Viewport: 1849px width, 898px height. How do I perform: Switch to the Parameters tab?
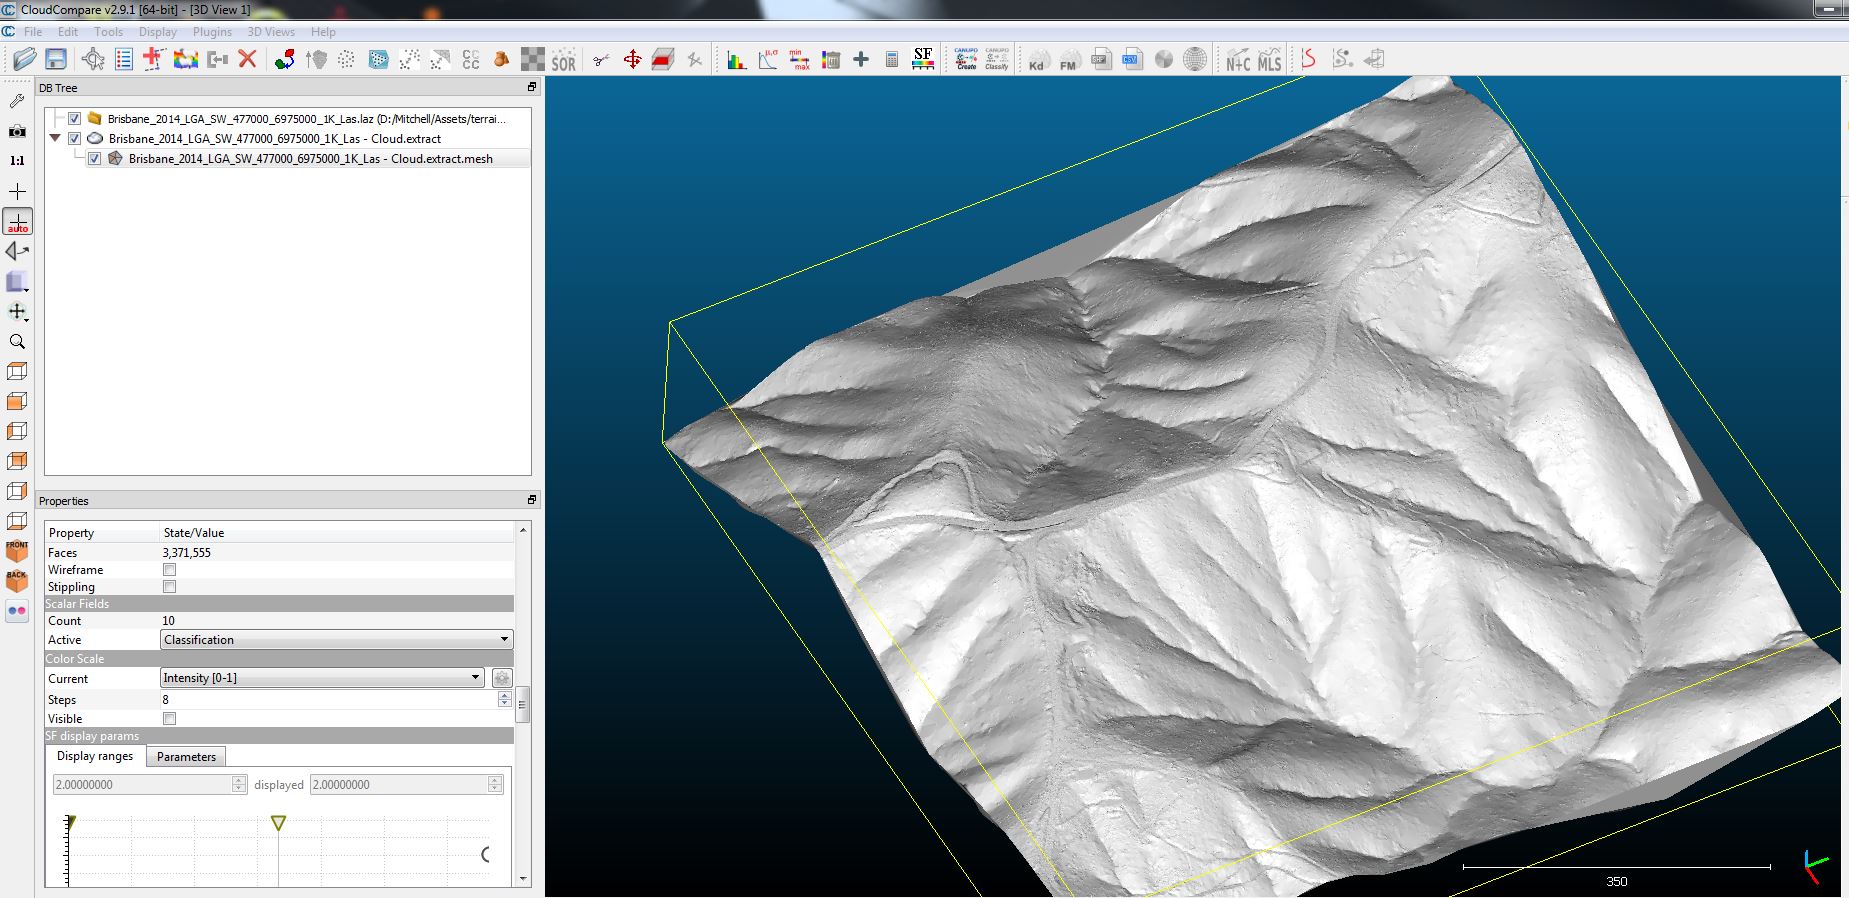186,757
